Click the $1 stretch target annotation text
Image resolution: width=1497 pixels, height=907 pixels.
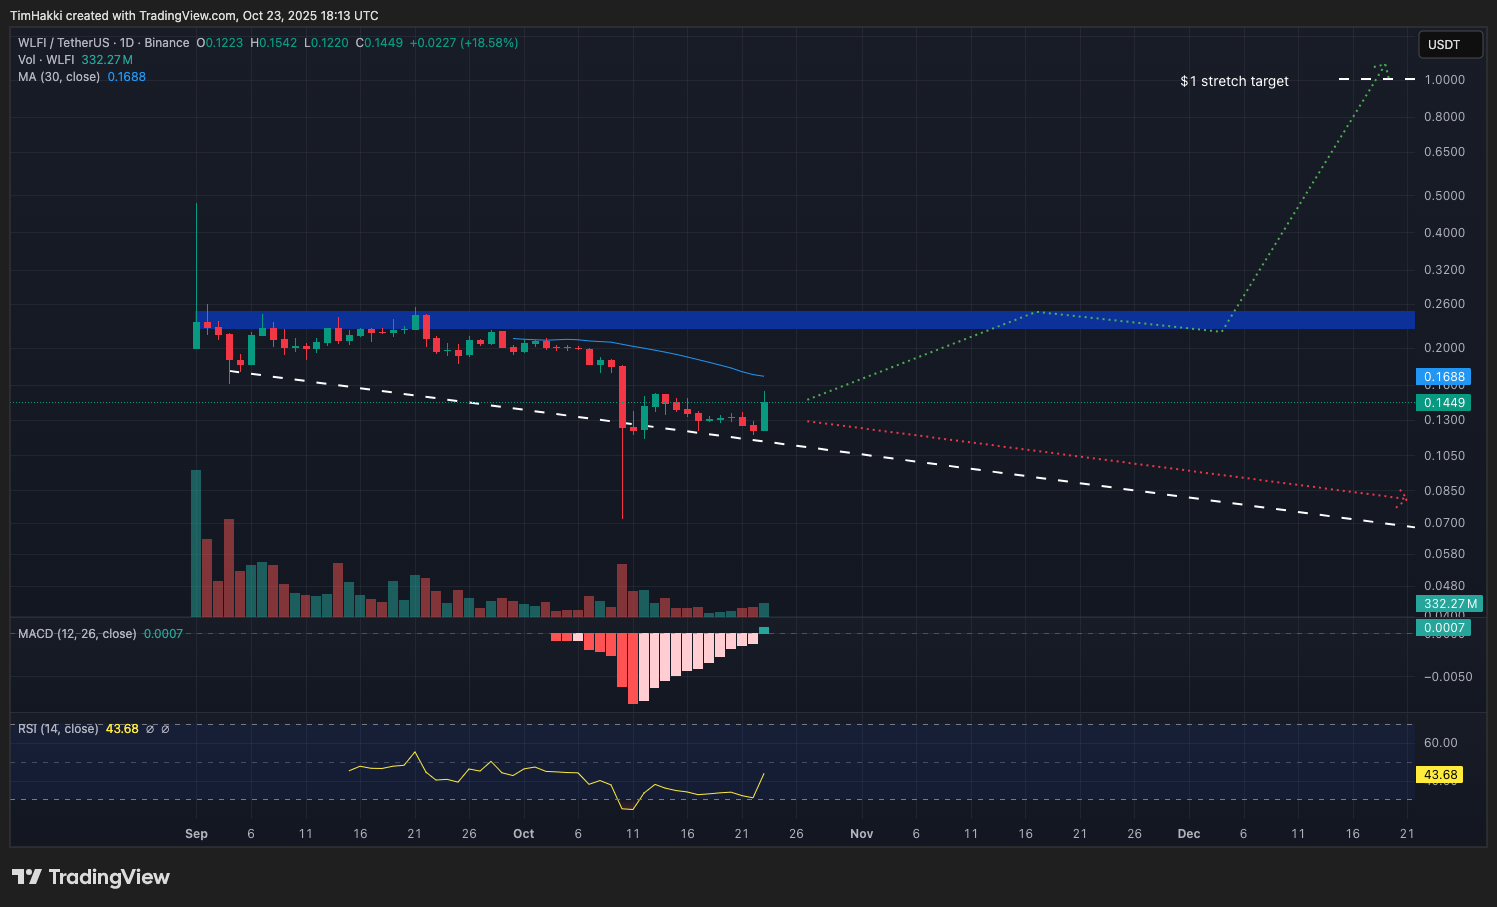coord(1233,81)
